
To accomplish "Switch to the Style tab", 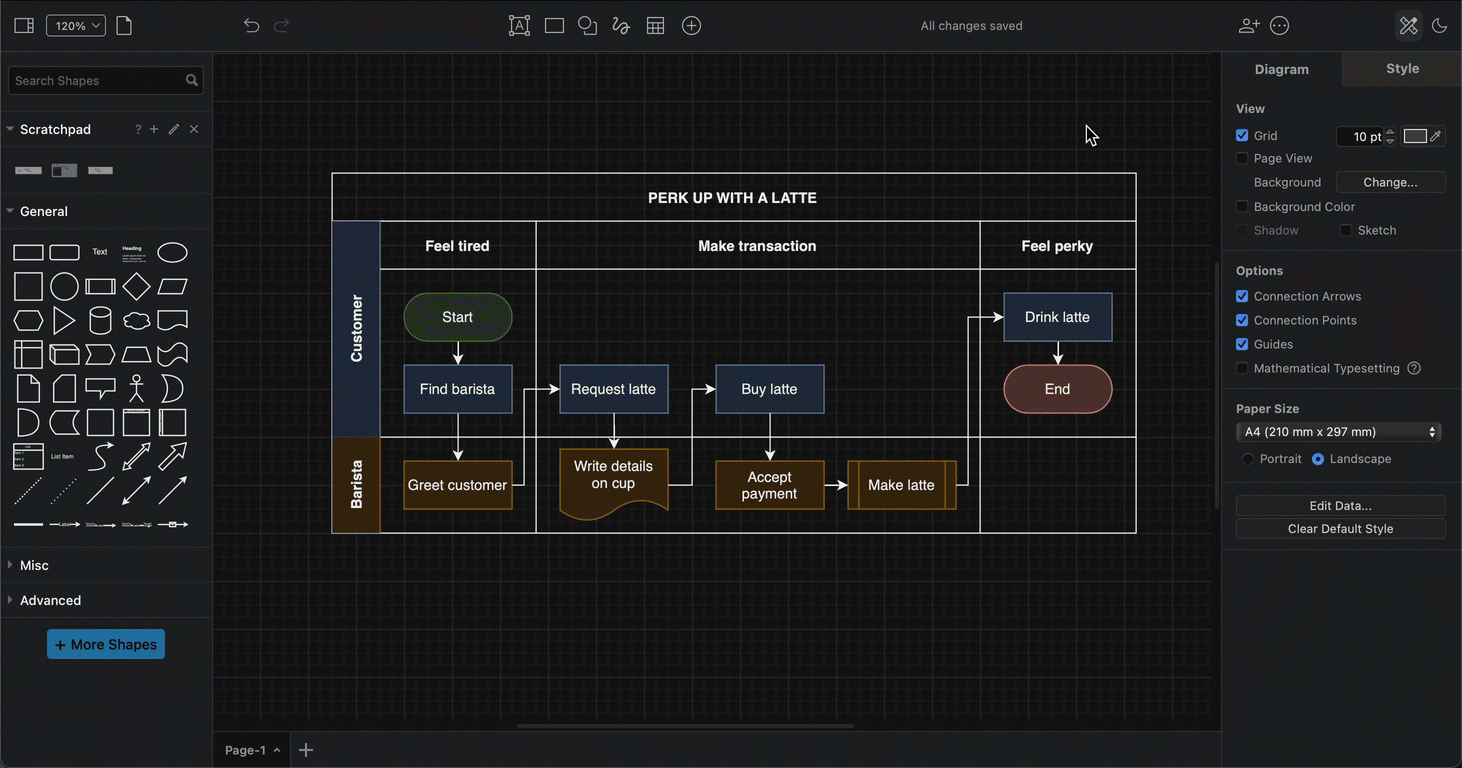I will coord(1402,69).
